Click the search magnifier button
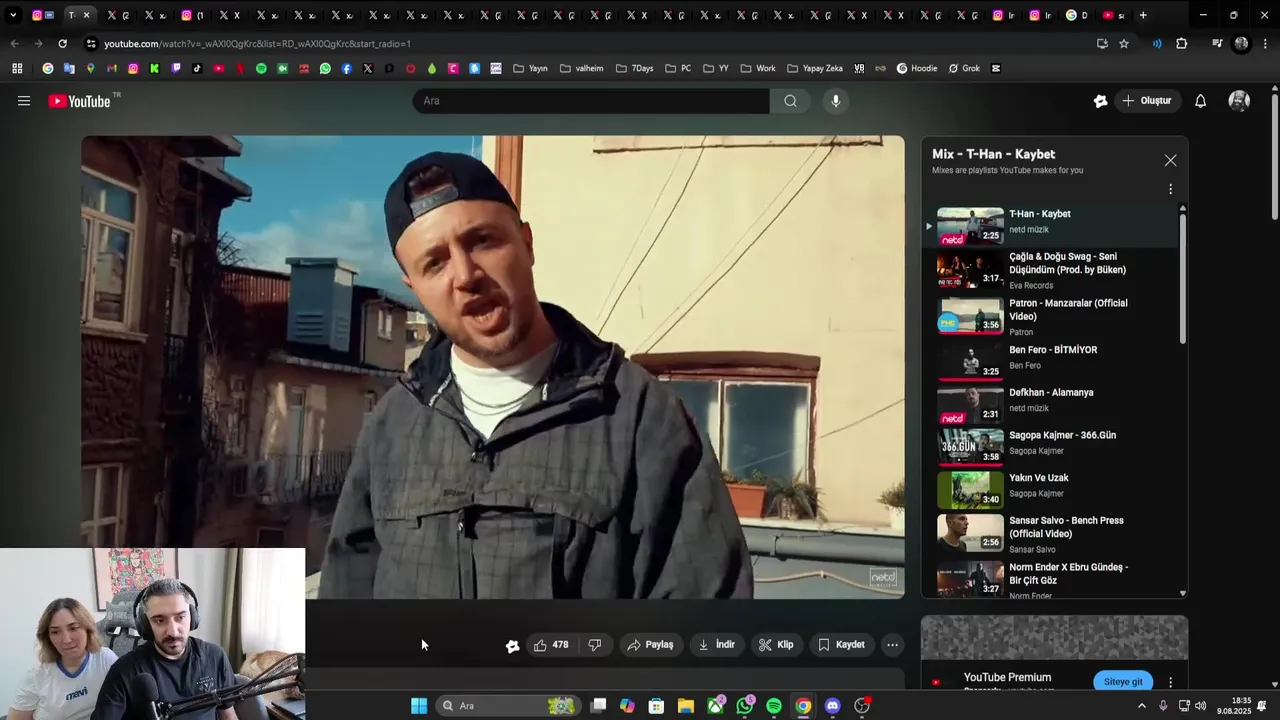Screen dimensions: 1280x720 coord(790,101)
